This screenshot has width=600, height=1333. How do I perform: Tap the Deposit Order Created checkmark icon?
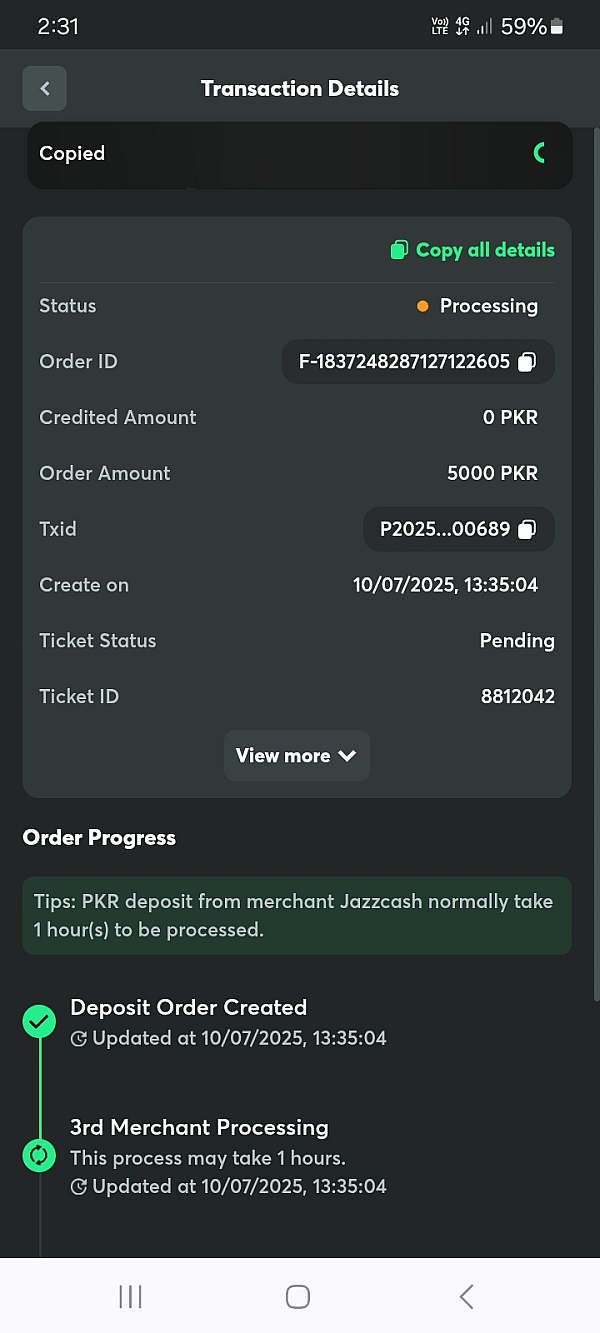[39, 1022]
